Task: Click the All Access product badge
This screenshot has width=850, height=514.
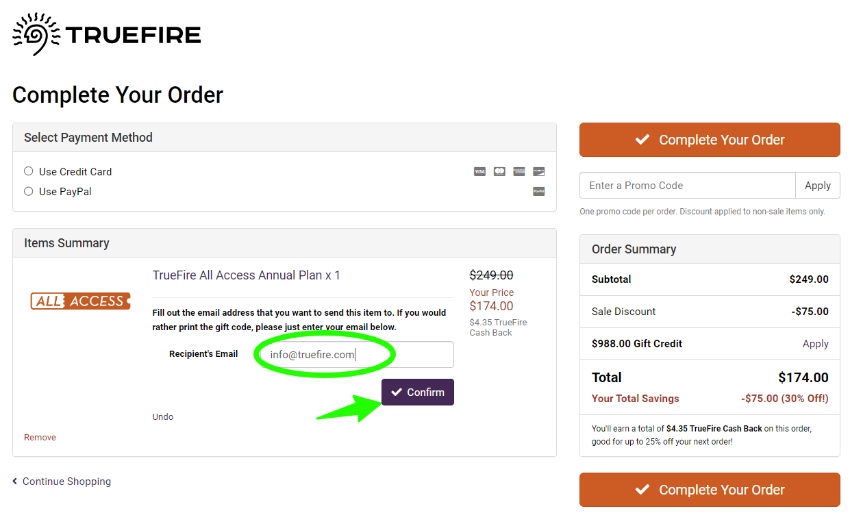Action: coord(80,301)
